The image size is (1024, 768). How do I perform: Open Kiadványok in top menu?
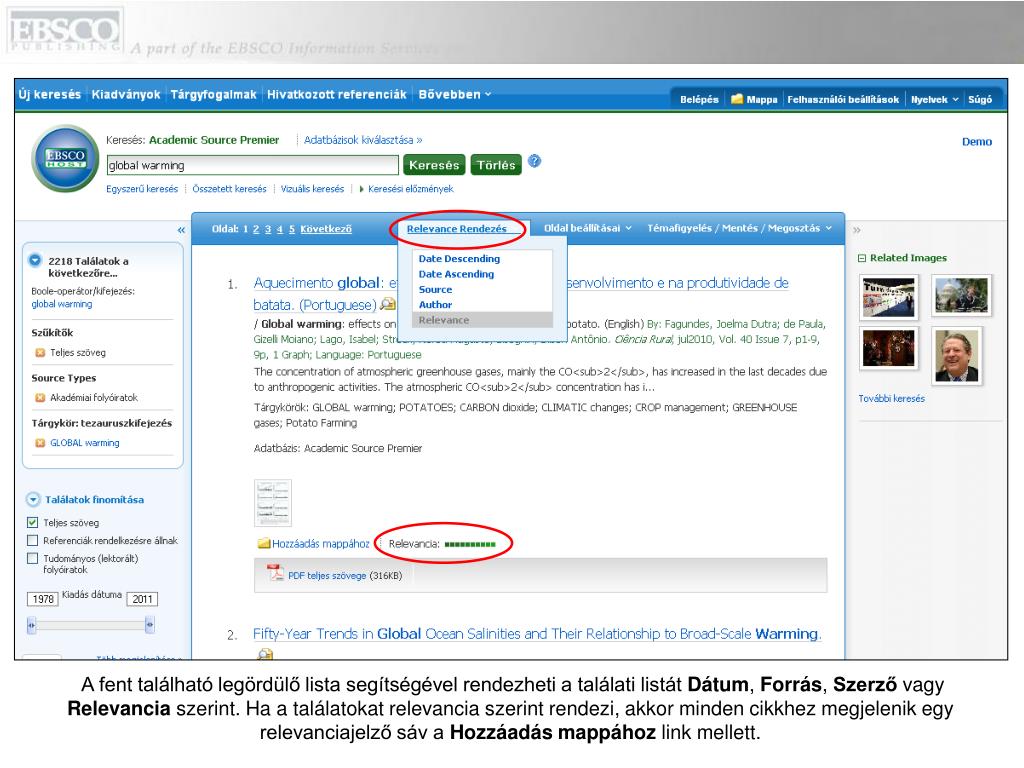tap(126, 94)
